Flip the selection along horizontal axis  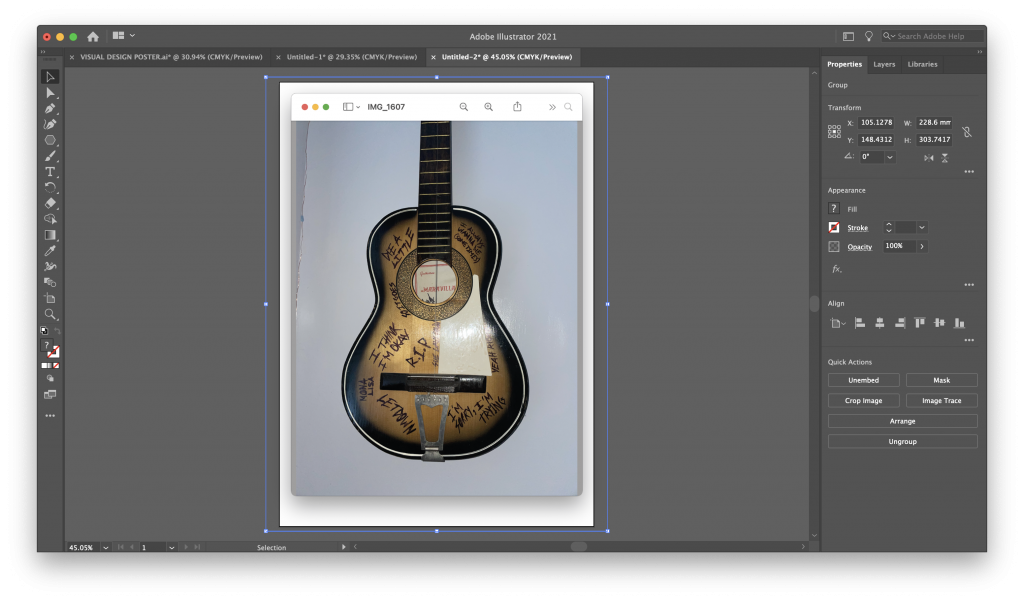coord(929,158)
